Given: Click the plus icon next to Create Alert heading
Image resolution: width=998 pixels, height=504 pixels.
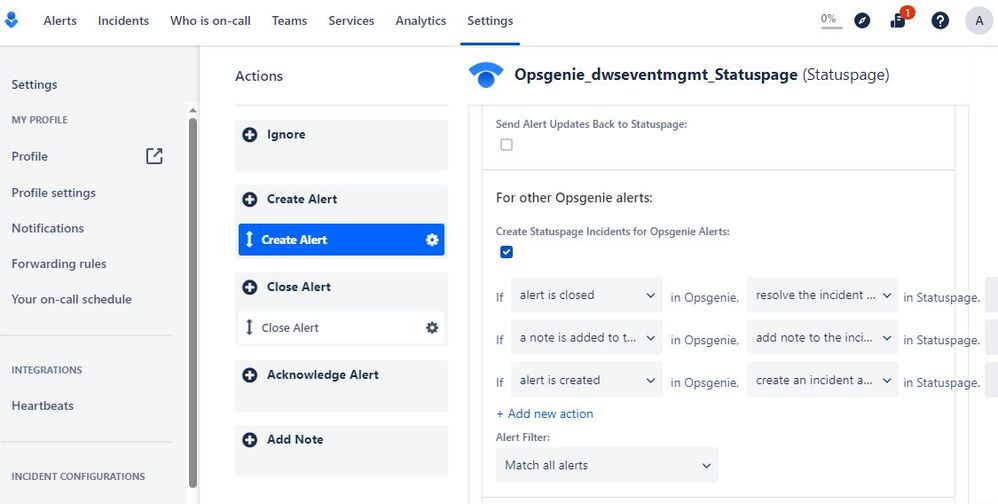Looking at the screenshot, I should [x=250, y=199].
